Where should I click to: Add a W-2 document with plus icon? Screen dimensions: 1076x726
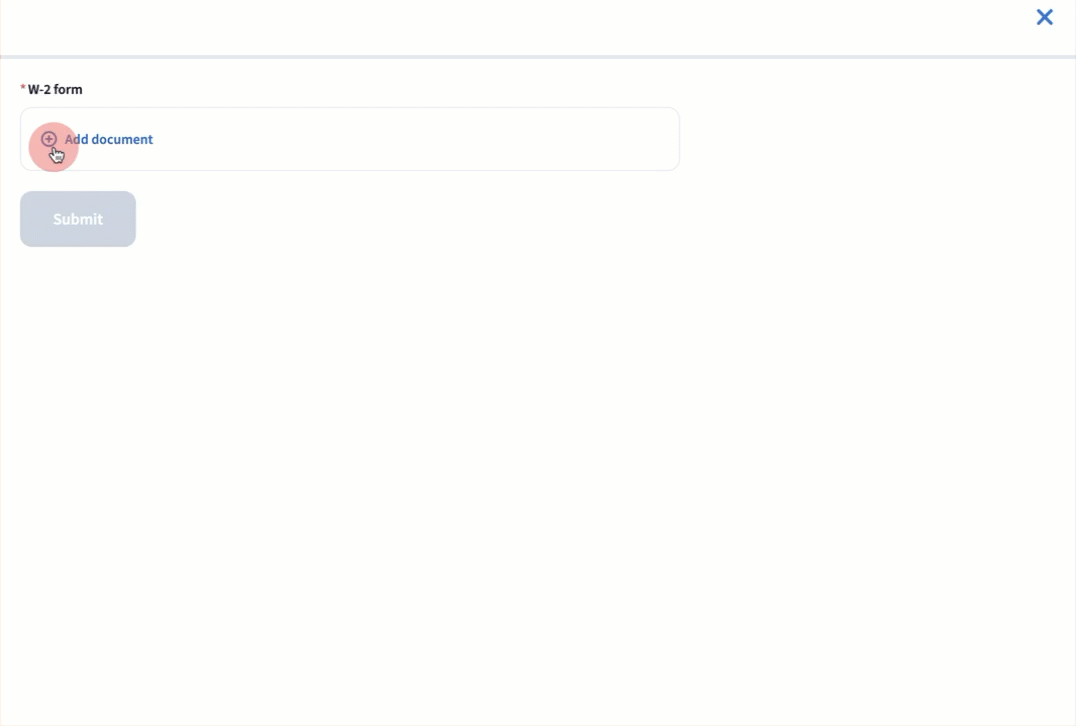click(x=49, y=139)
